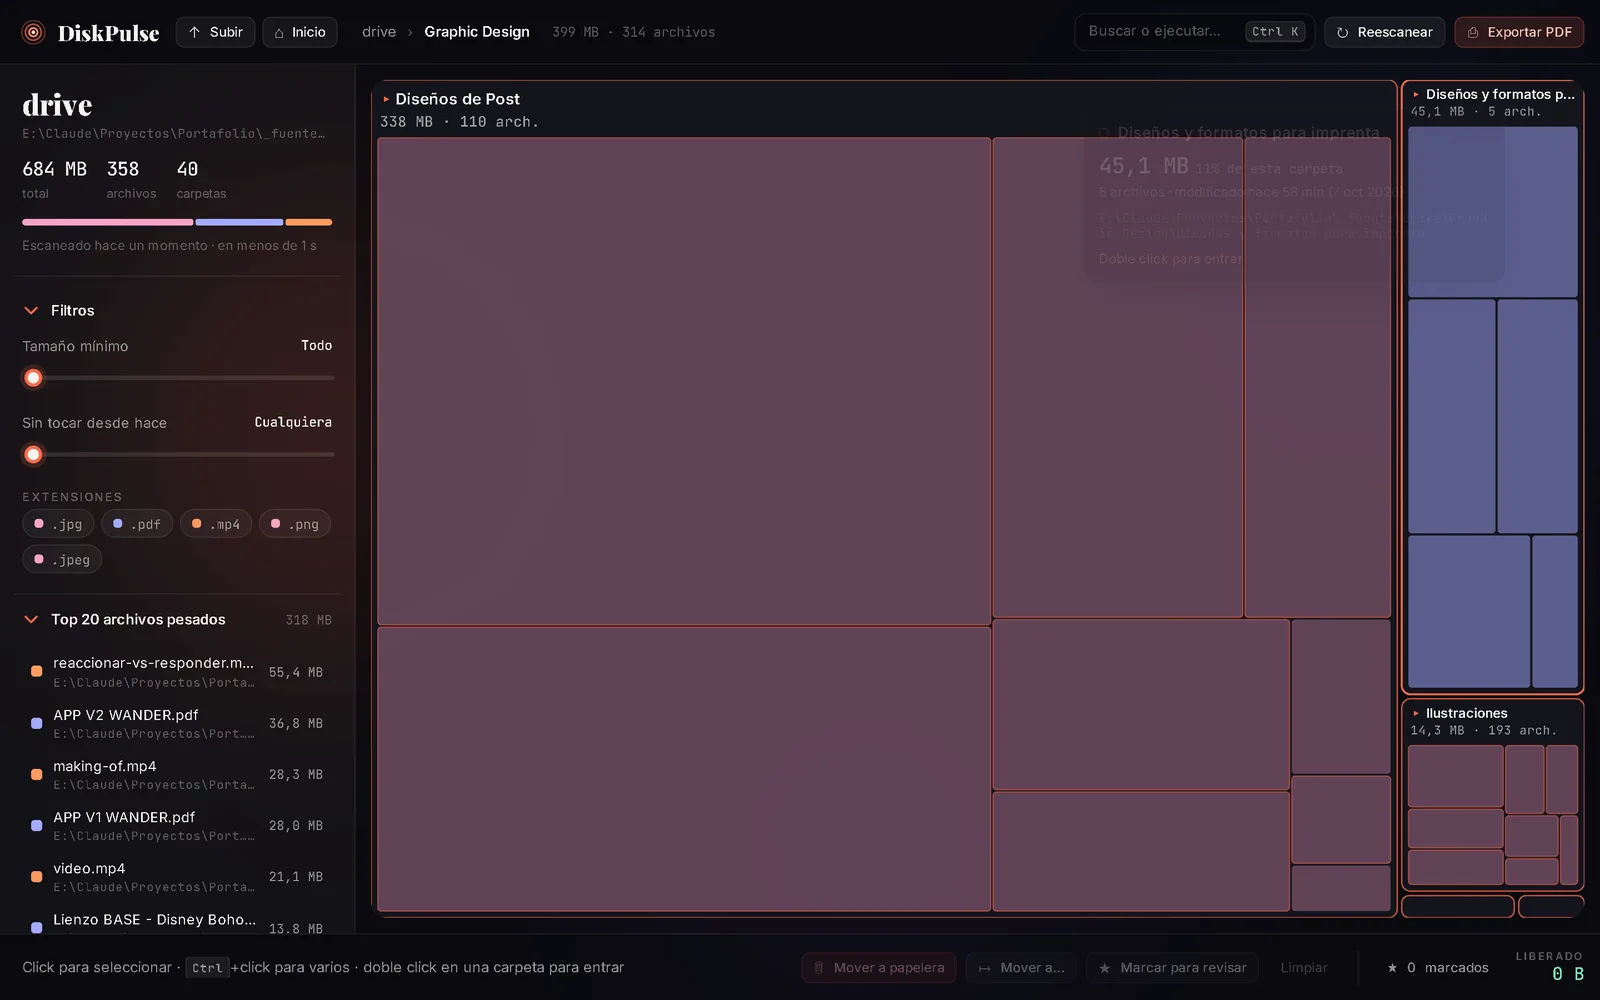Toggle the .pdf extension filter chip
Viewport: 1600px width, 1000px height.
(137, 524)
